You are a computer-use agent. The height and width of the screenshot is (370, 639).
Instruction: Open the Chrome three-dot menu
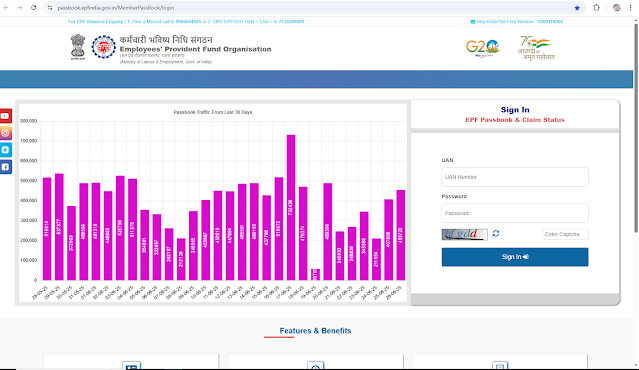[x=630, y=8]
